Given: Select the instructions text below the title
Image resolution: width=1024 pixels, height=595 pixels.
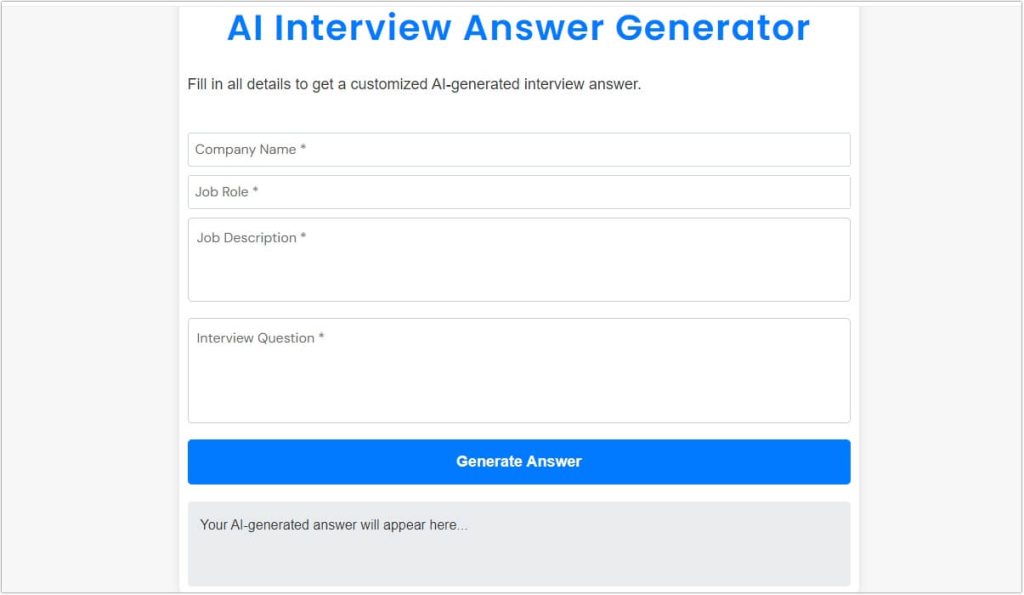Looking at the screenshot, I should 417,84.
